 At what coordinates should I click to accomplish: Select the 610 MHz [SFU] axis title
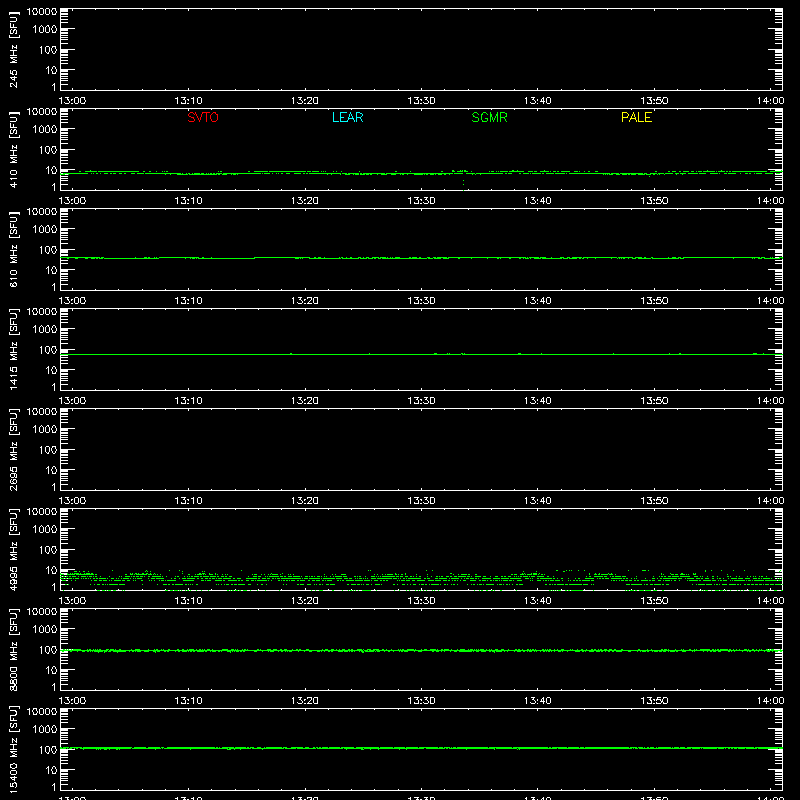click(x=13, y=249)
